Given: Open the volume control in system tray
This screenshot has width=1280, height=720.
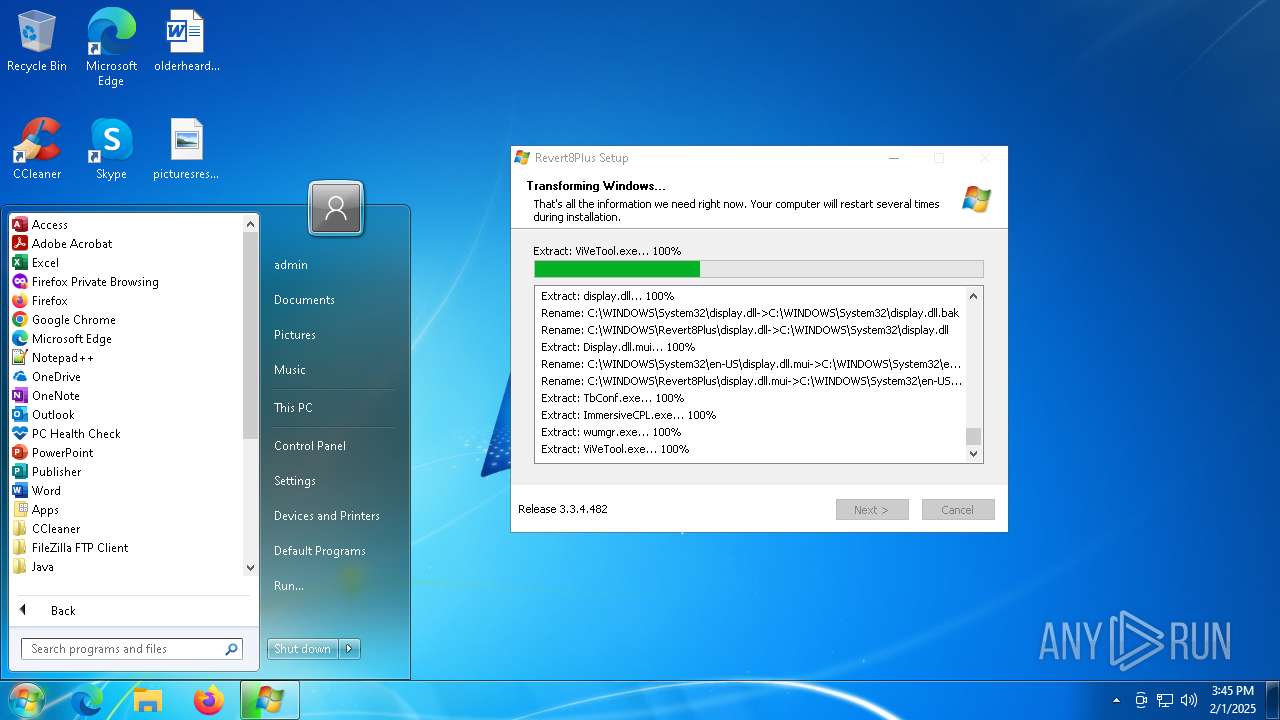Looking at the screenshot, I should tap(1189, 700).
